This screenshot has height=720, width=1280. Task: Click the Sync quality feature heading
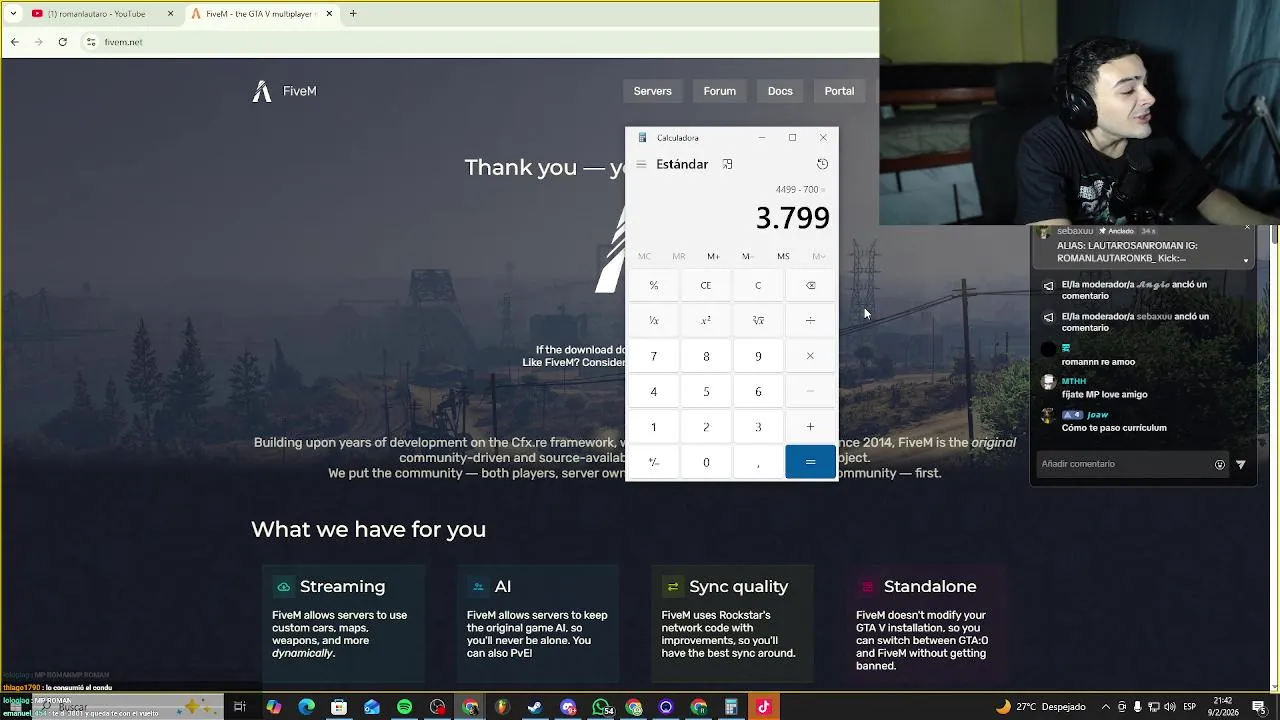coord(738,586)
